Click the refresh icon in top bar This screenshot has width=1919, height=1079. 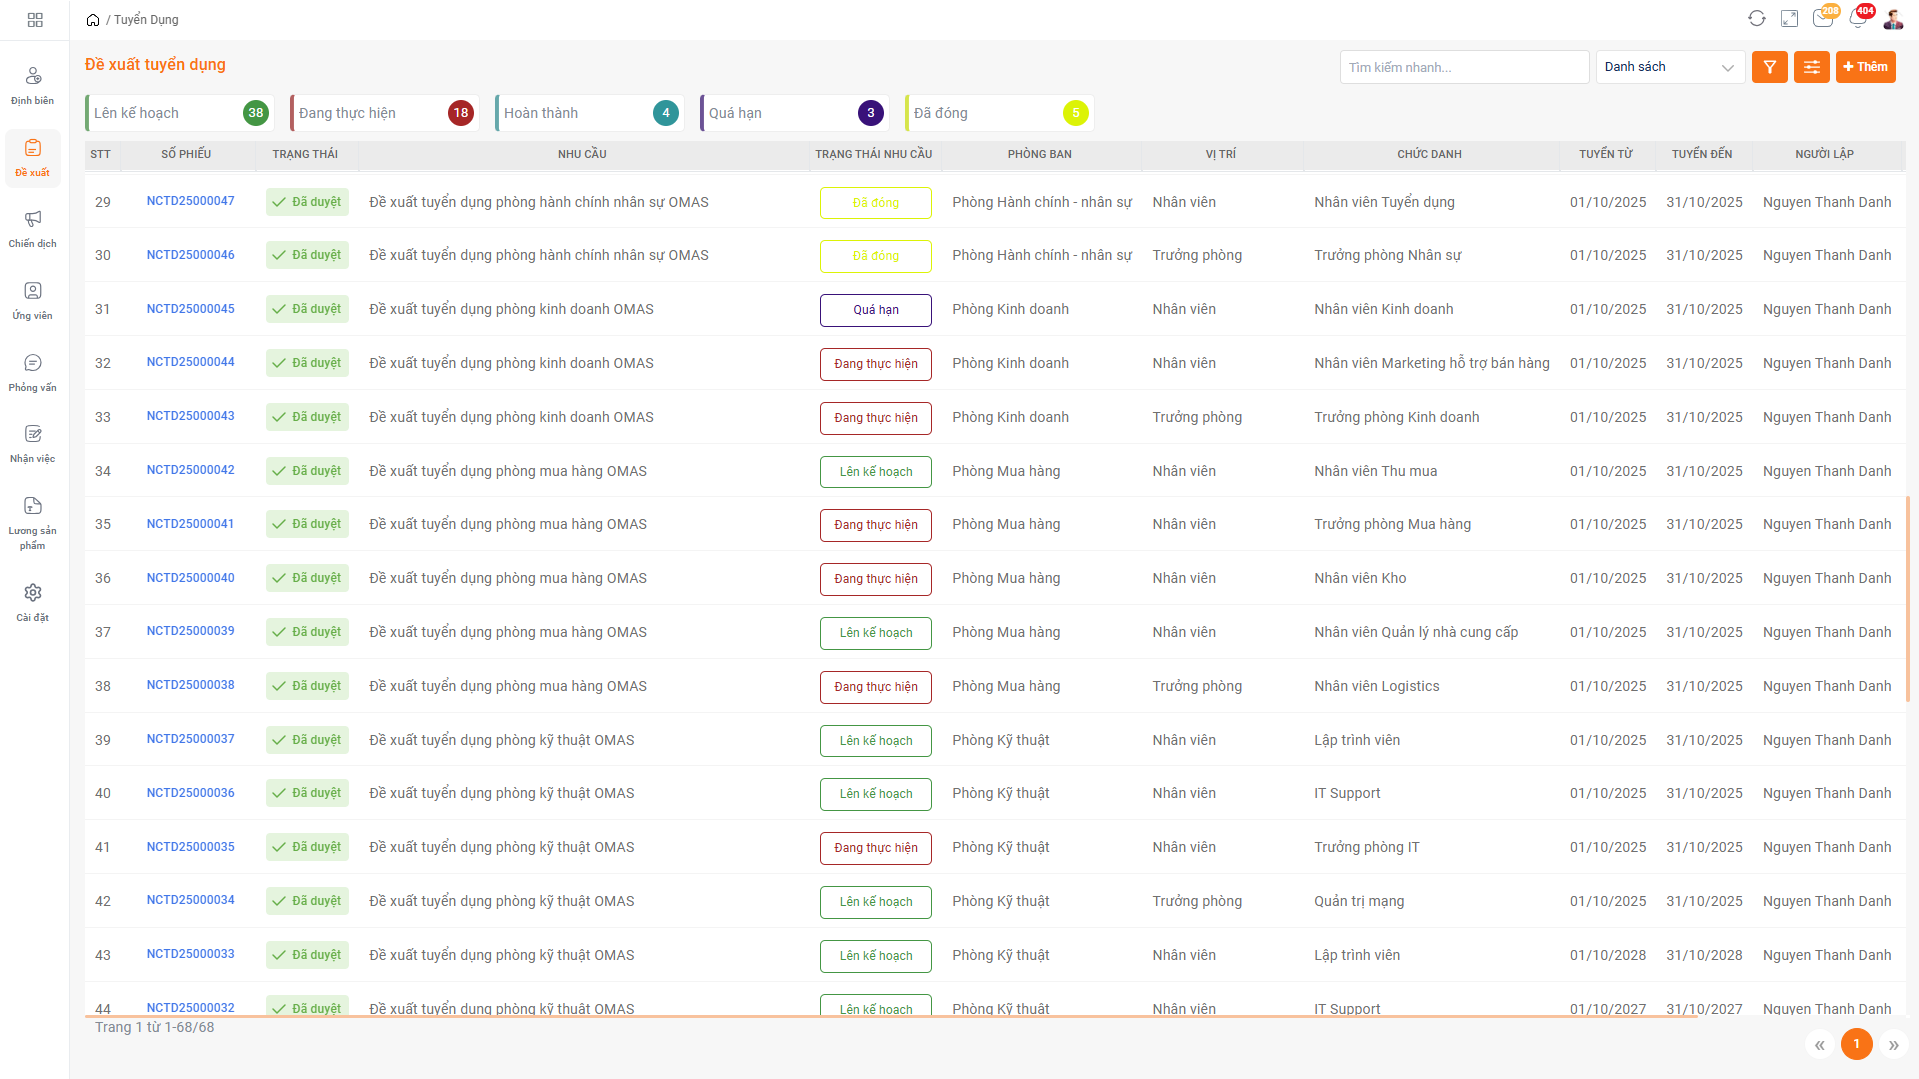tap(1756, 19)
